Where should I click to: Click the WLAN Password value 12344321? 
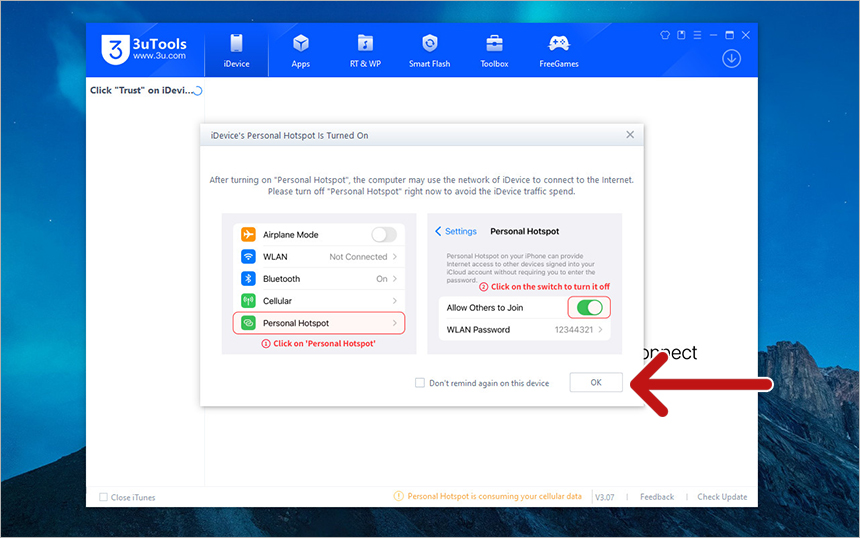point(574,330)
